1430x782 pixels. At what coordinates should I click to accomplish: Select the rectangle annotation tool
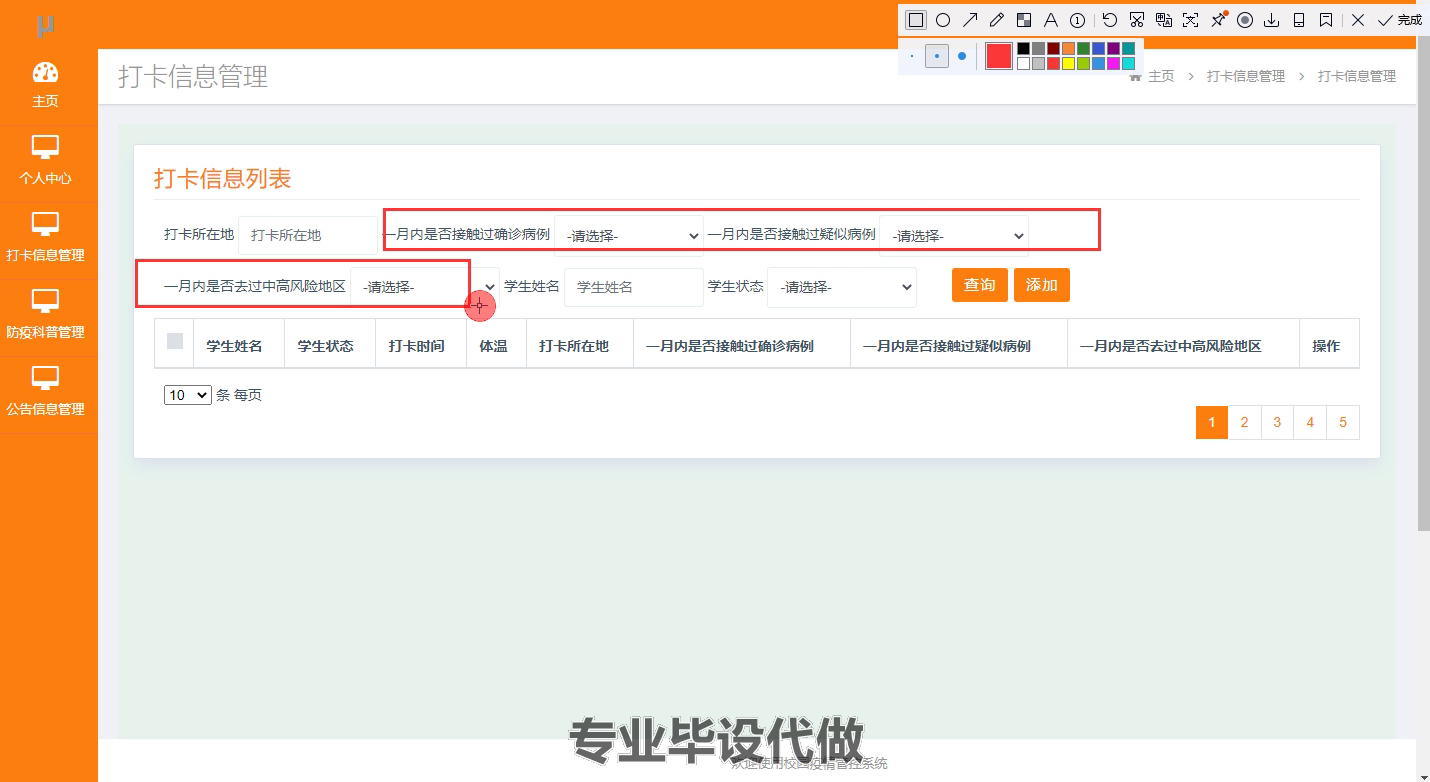click(916, 20)
